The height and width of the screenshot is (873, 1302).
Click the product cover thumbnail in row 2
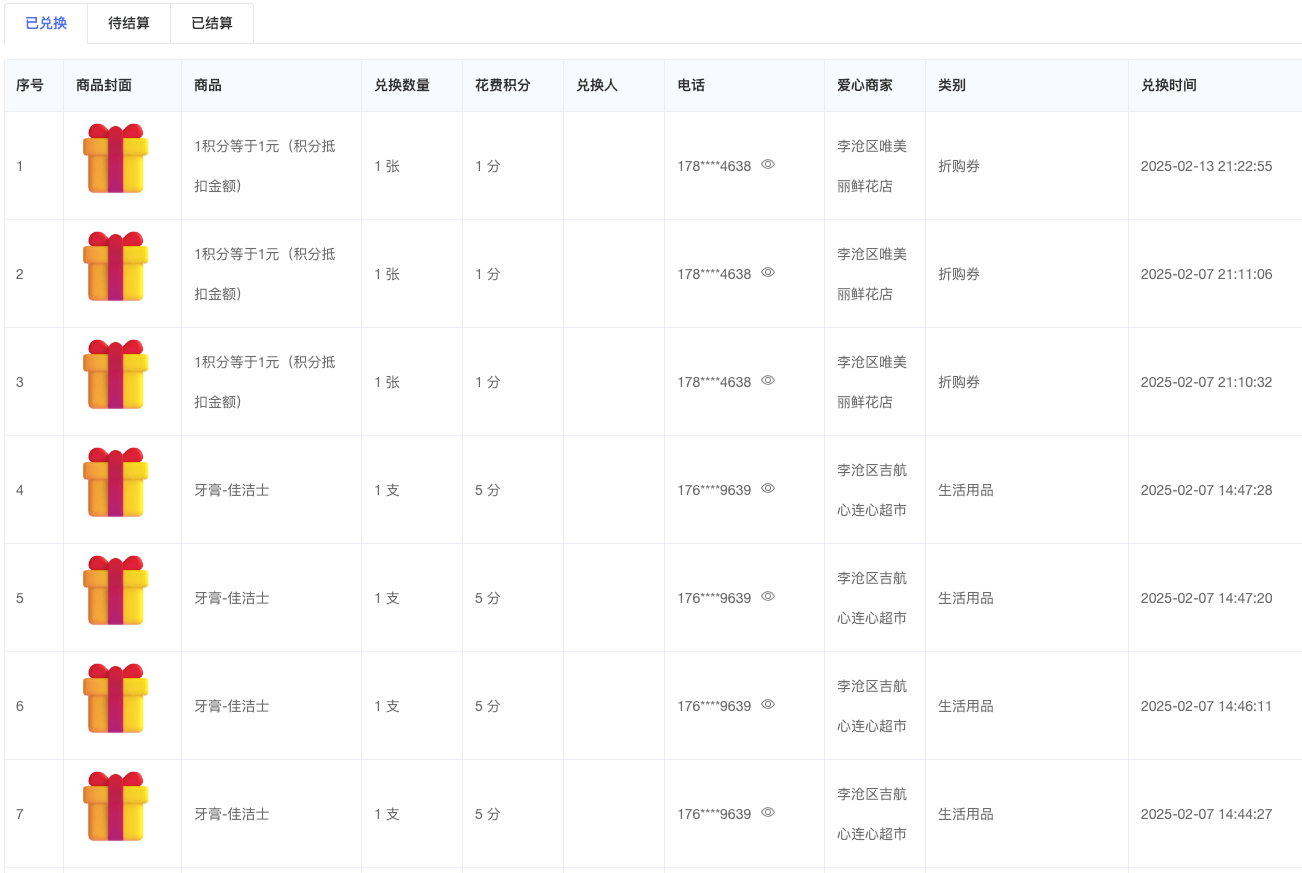tap(116, 268)
